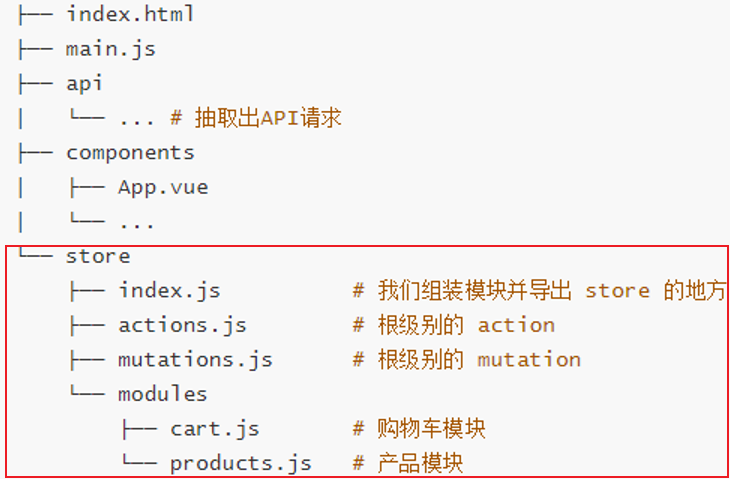
Task: Open the store folder
Action: [98, 256]
